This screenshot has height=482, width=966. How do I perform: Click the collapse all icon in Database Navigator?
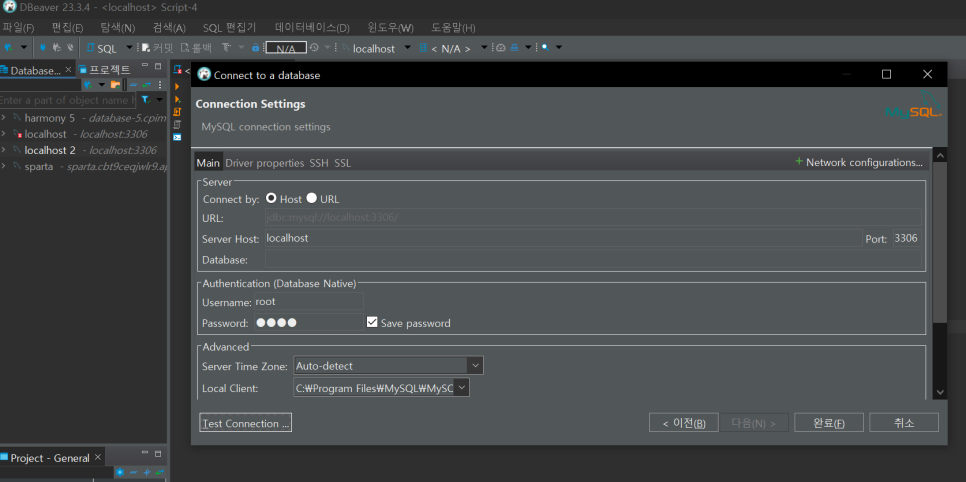tap(133, 84)
